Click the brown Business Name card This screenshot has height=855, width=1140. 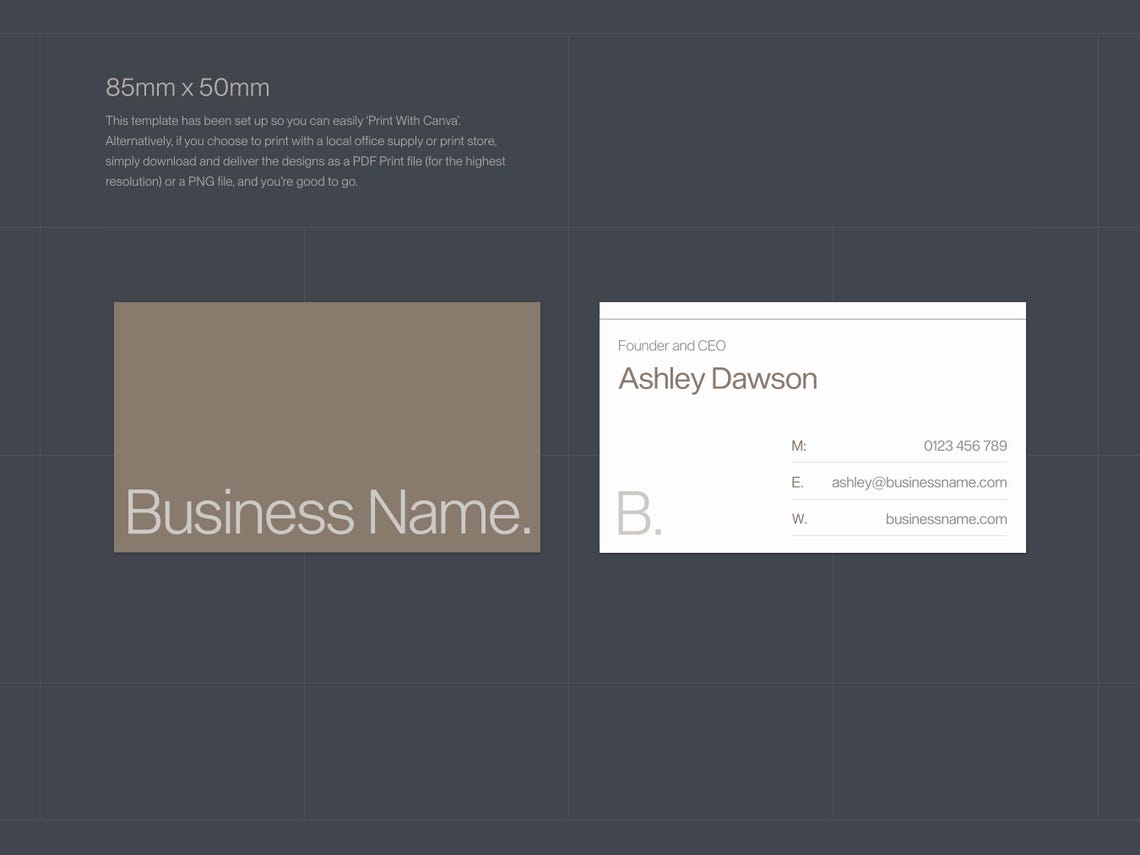(326, 425)
